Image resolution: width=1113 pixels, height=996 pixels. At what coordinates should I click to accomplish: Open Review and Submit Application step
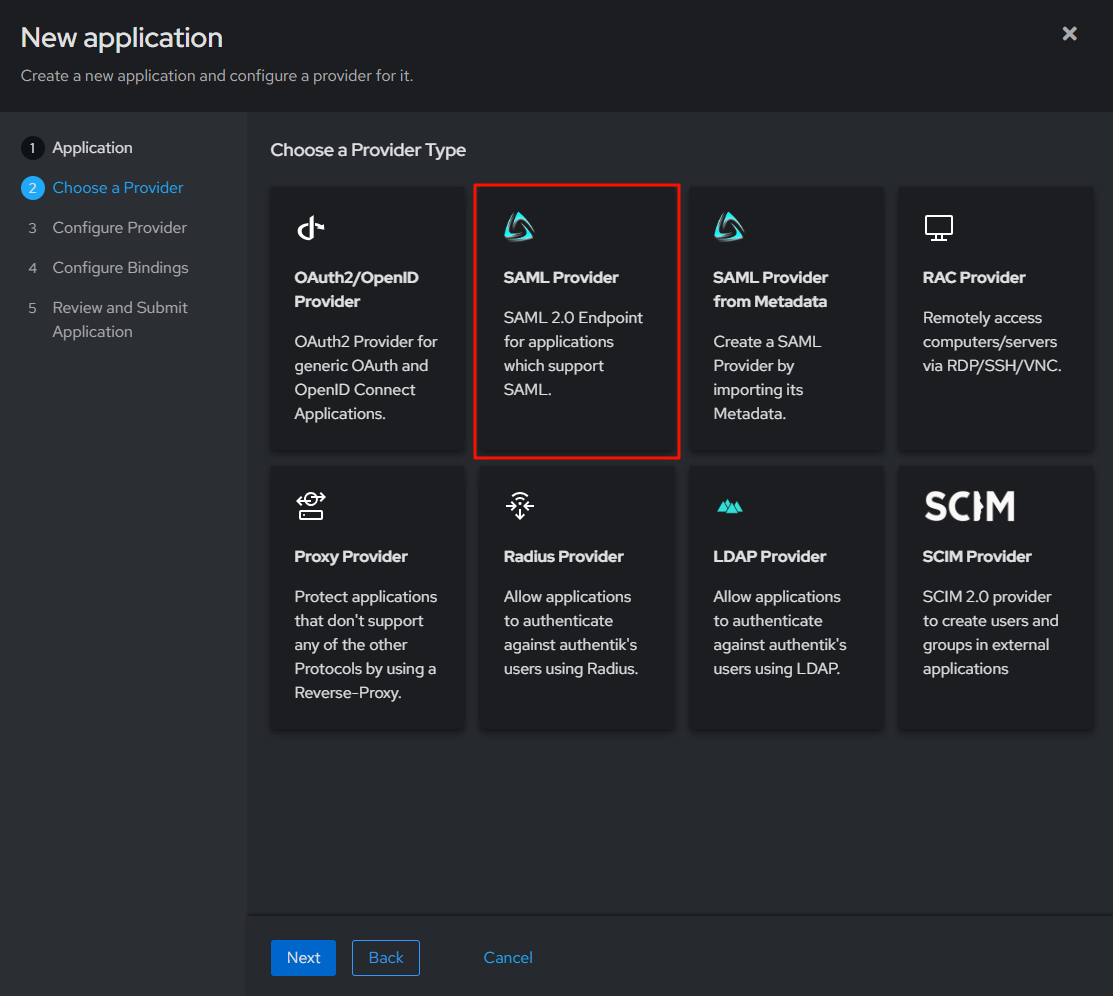[x=120, y=319]
